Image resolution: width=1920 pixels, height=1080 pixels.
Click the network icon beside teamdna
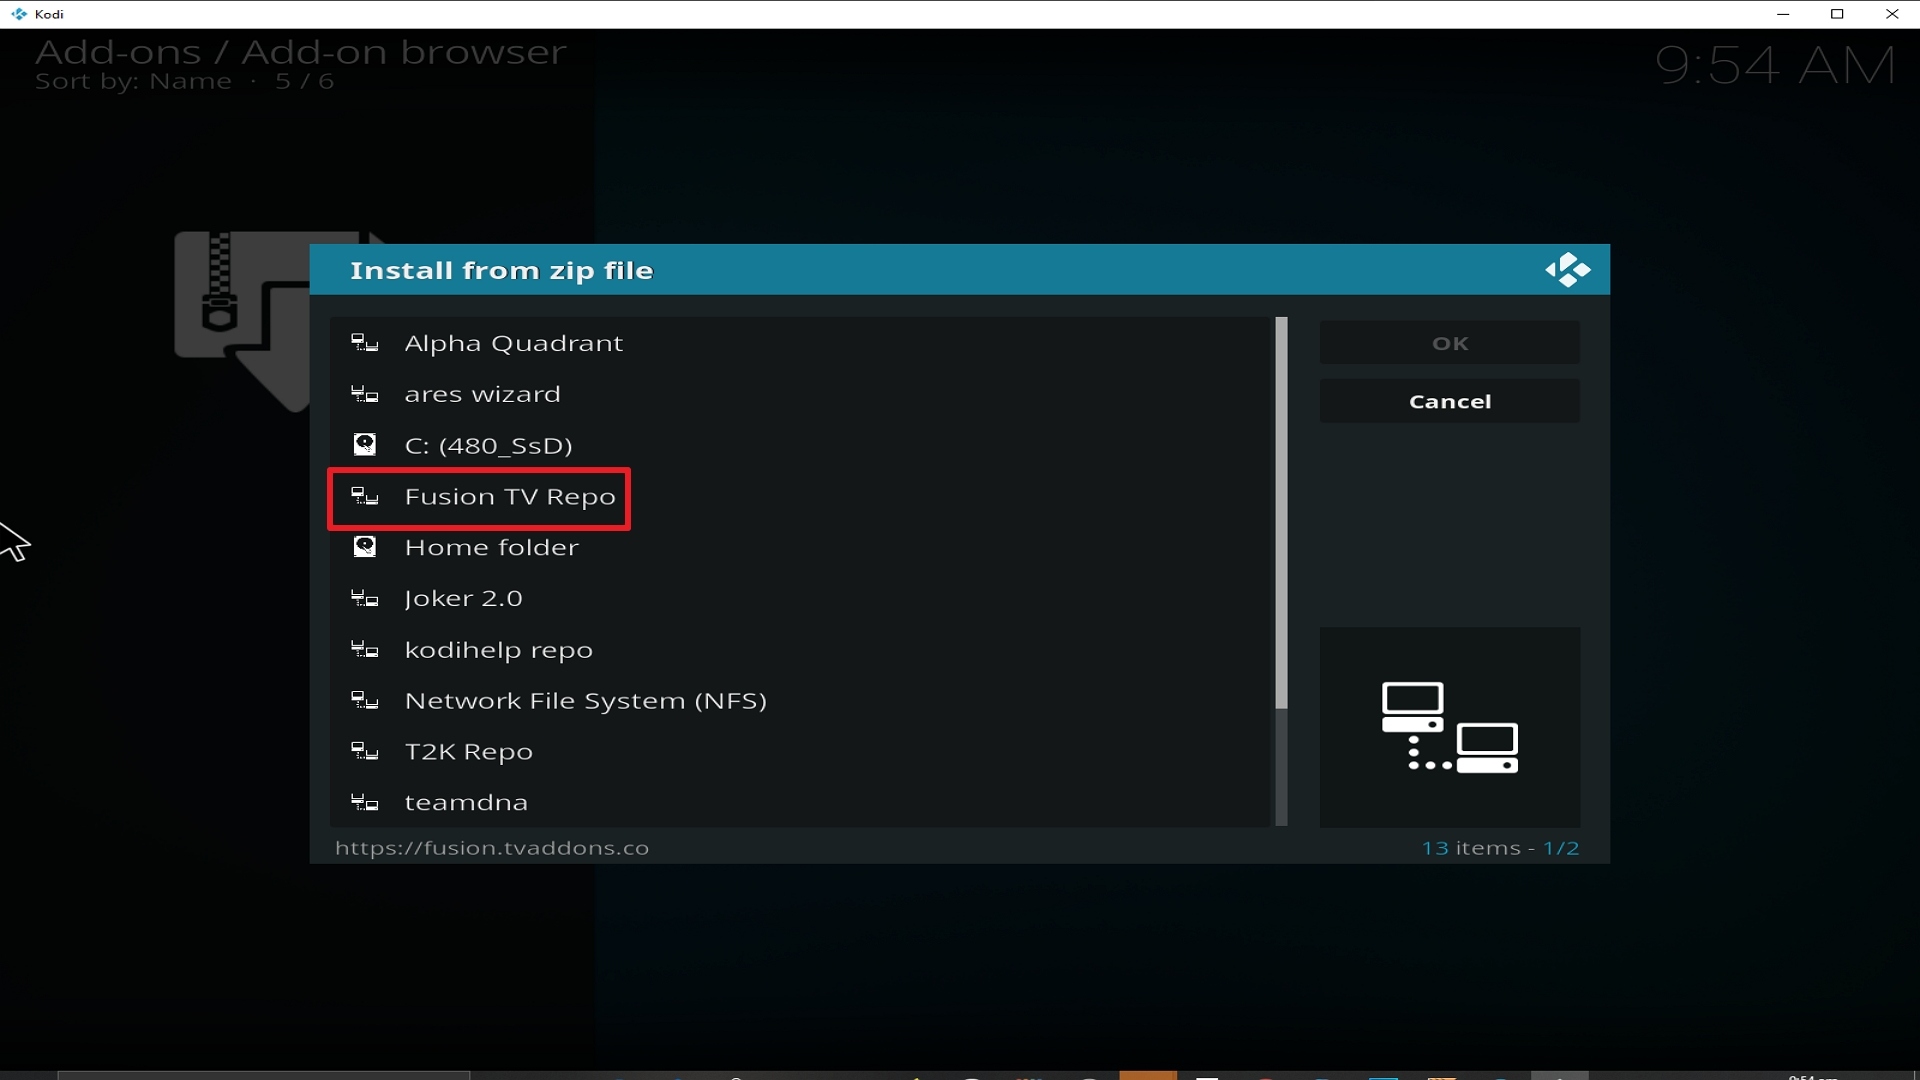point(364,803)
